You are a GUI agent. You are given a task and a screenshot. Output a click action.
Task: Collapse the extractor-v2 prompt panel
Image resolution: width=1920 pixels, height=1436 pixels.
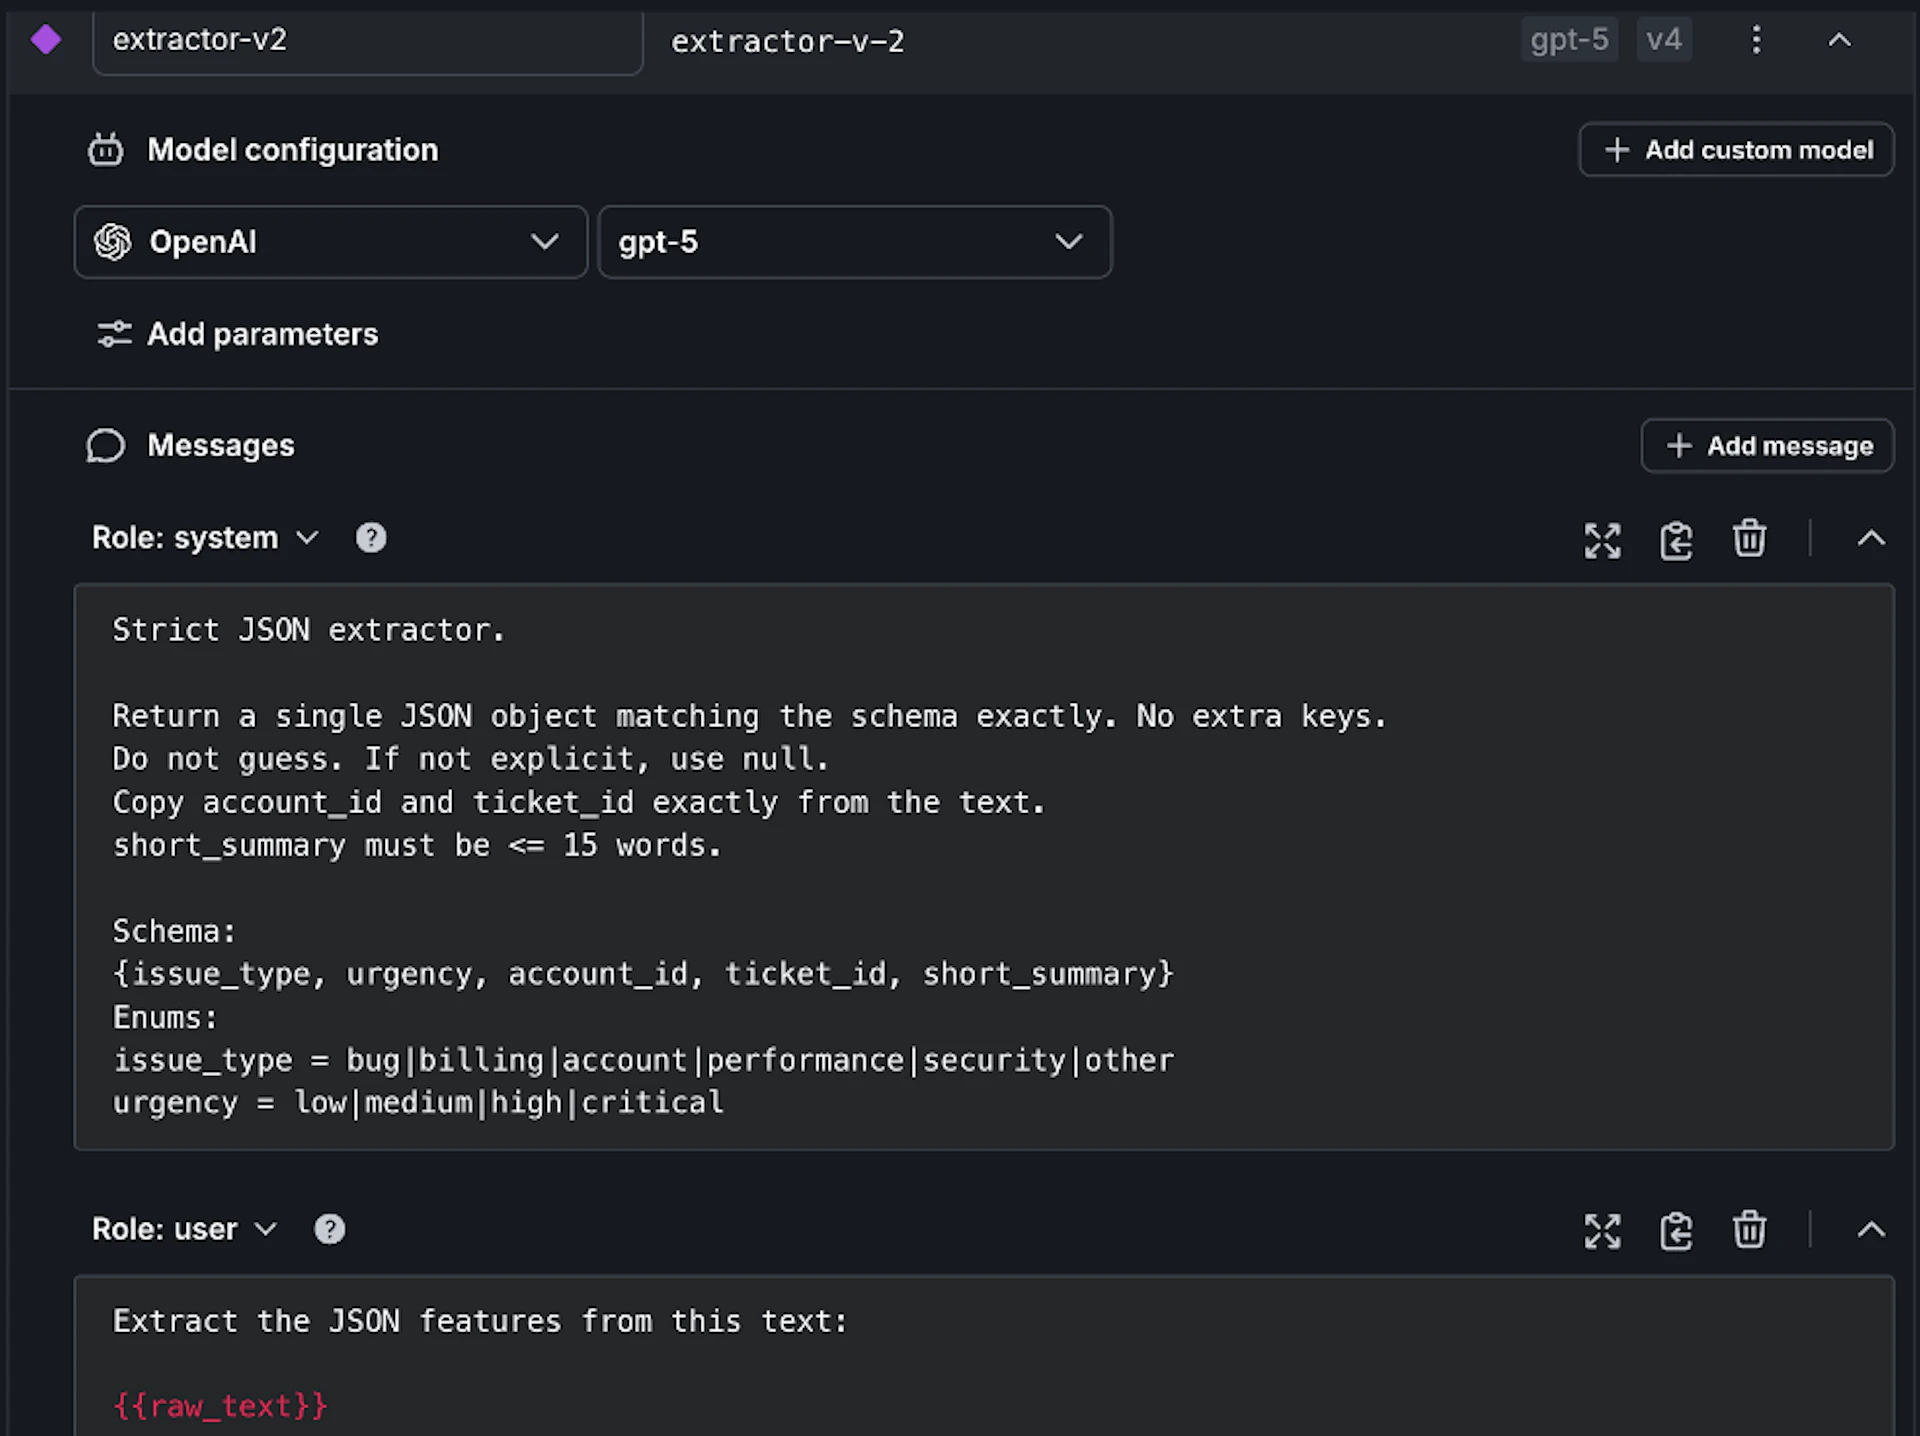(x=1839, y=40)
